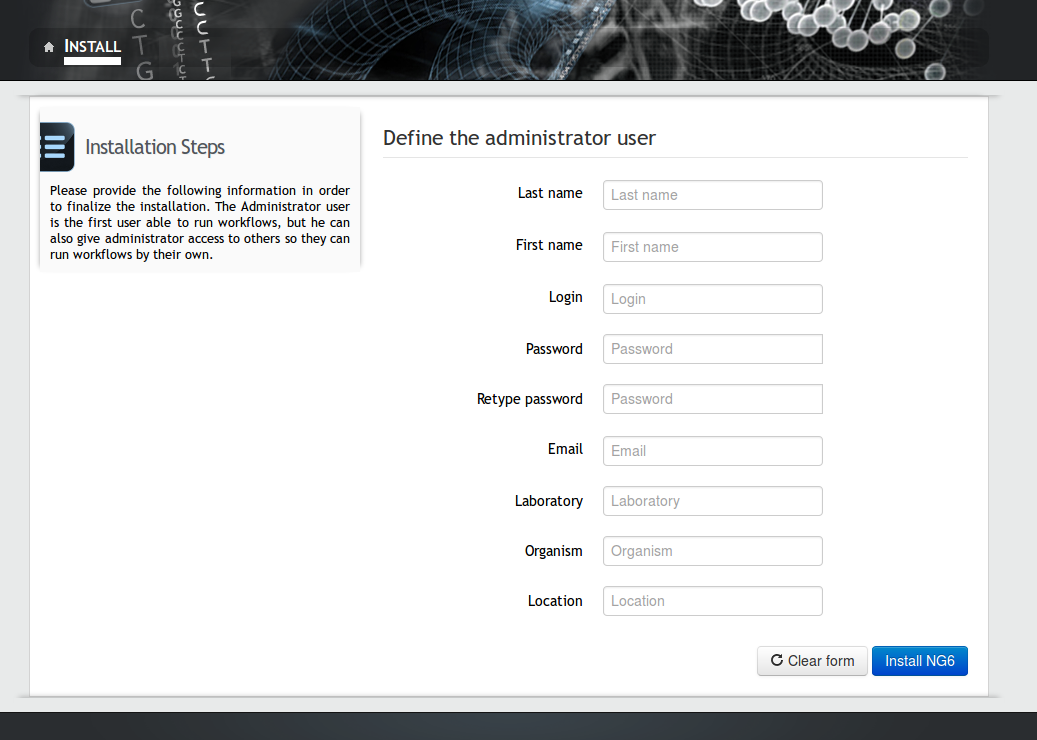Focus the first Password input box
This screenshot has height=740, width=1037.
[x=712, y=349]
